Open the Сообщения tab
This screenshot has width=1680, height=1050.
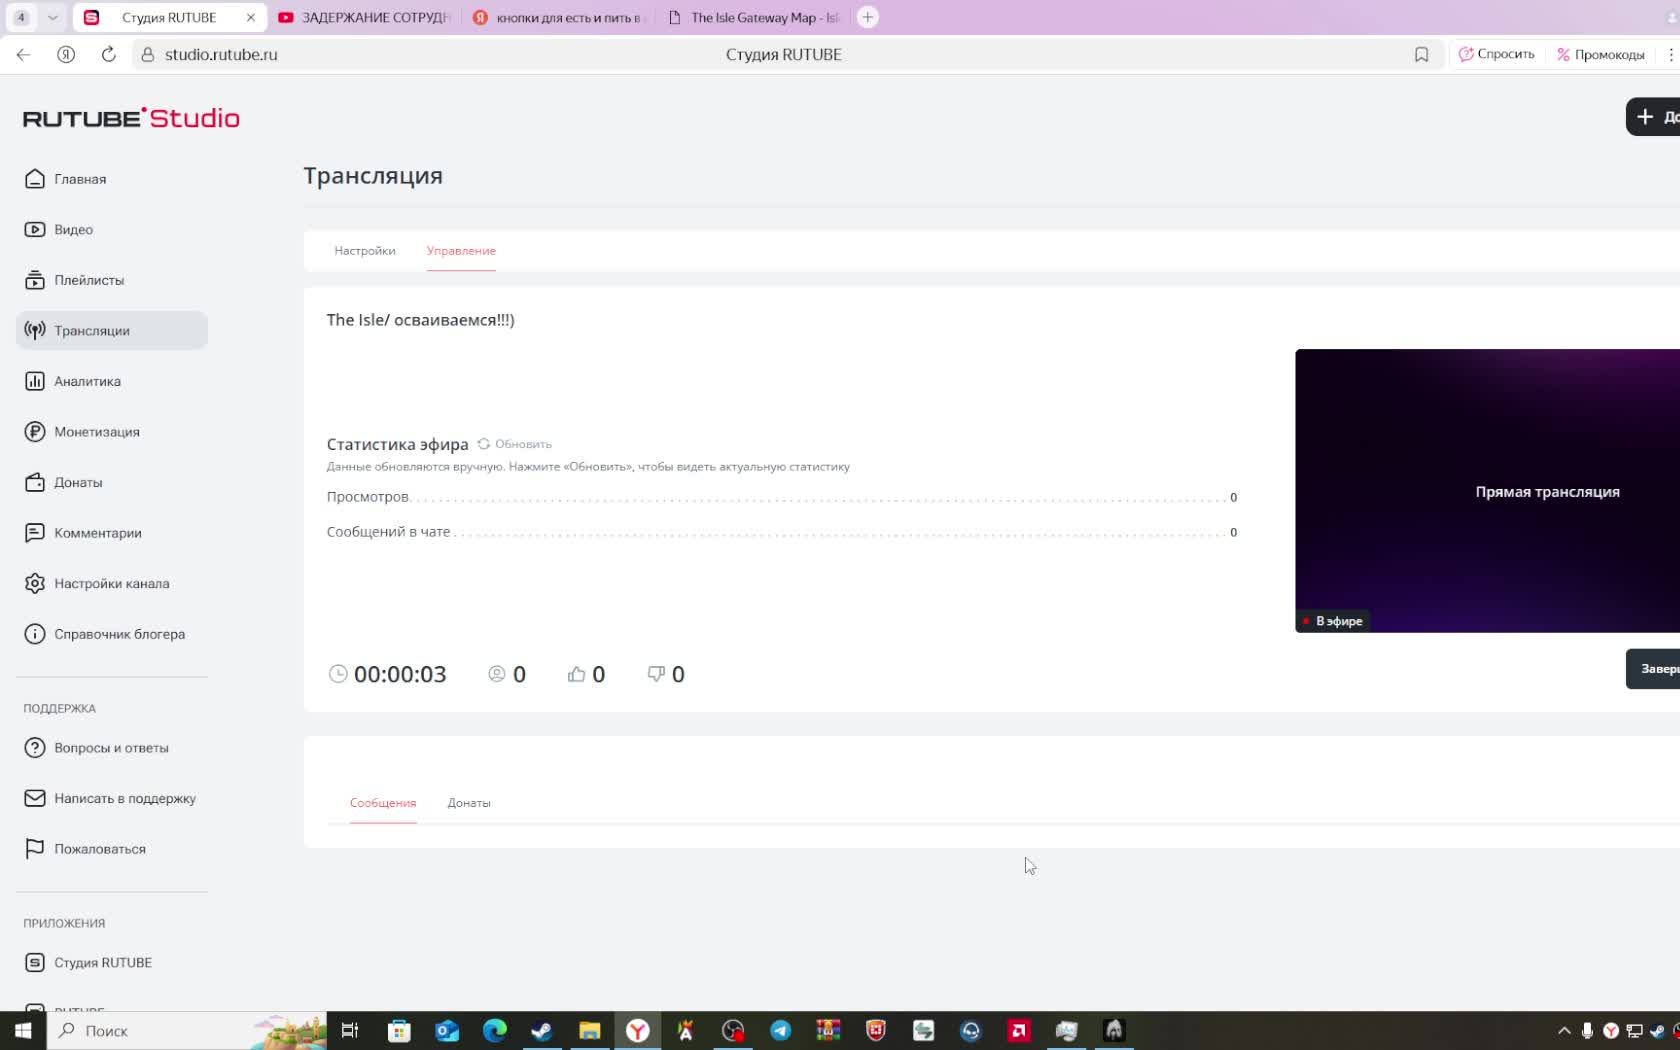[383, 803]
